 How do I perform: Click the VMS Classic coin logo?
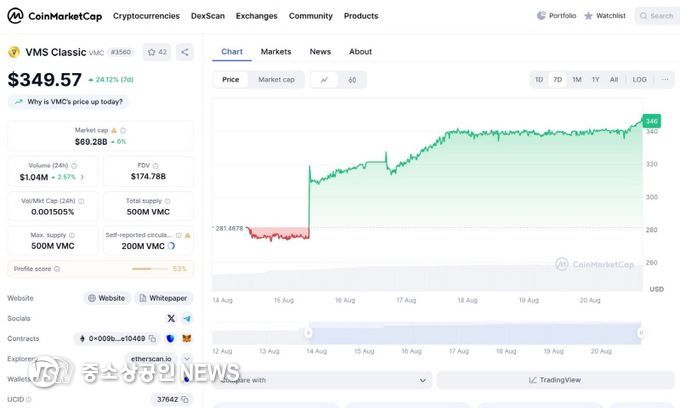tap(14, 52)
